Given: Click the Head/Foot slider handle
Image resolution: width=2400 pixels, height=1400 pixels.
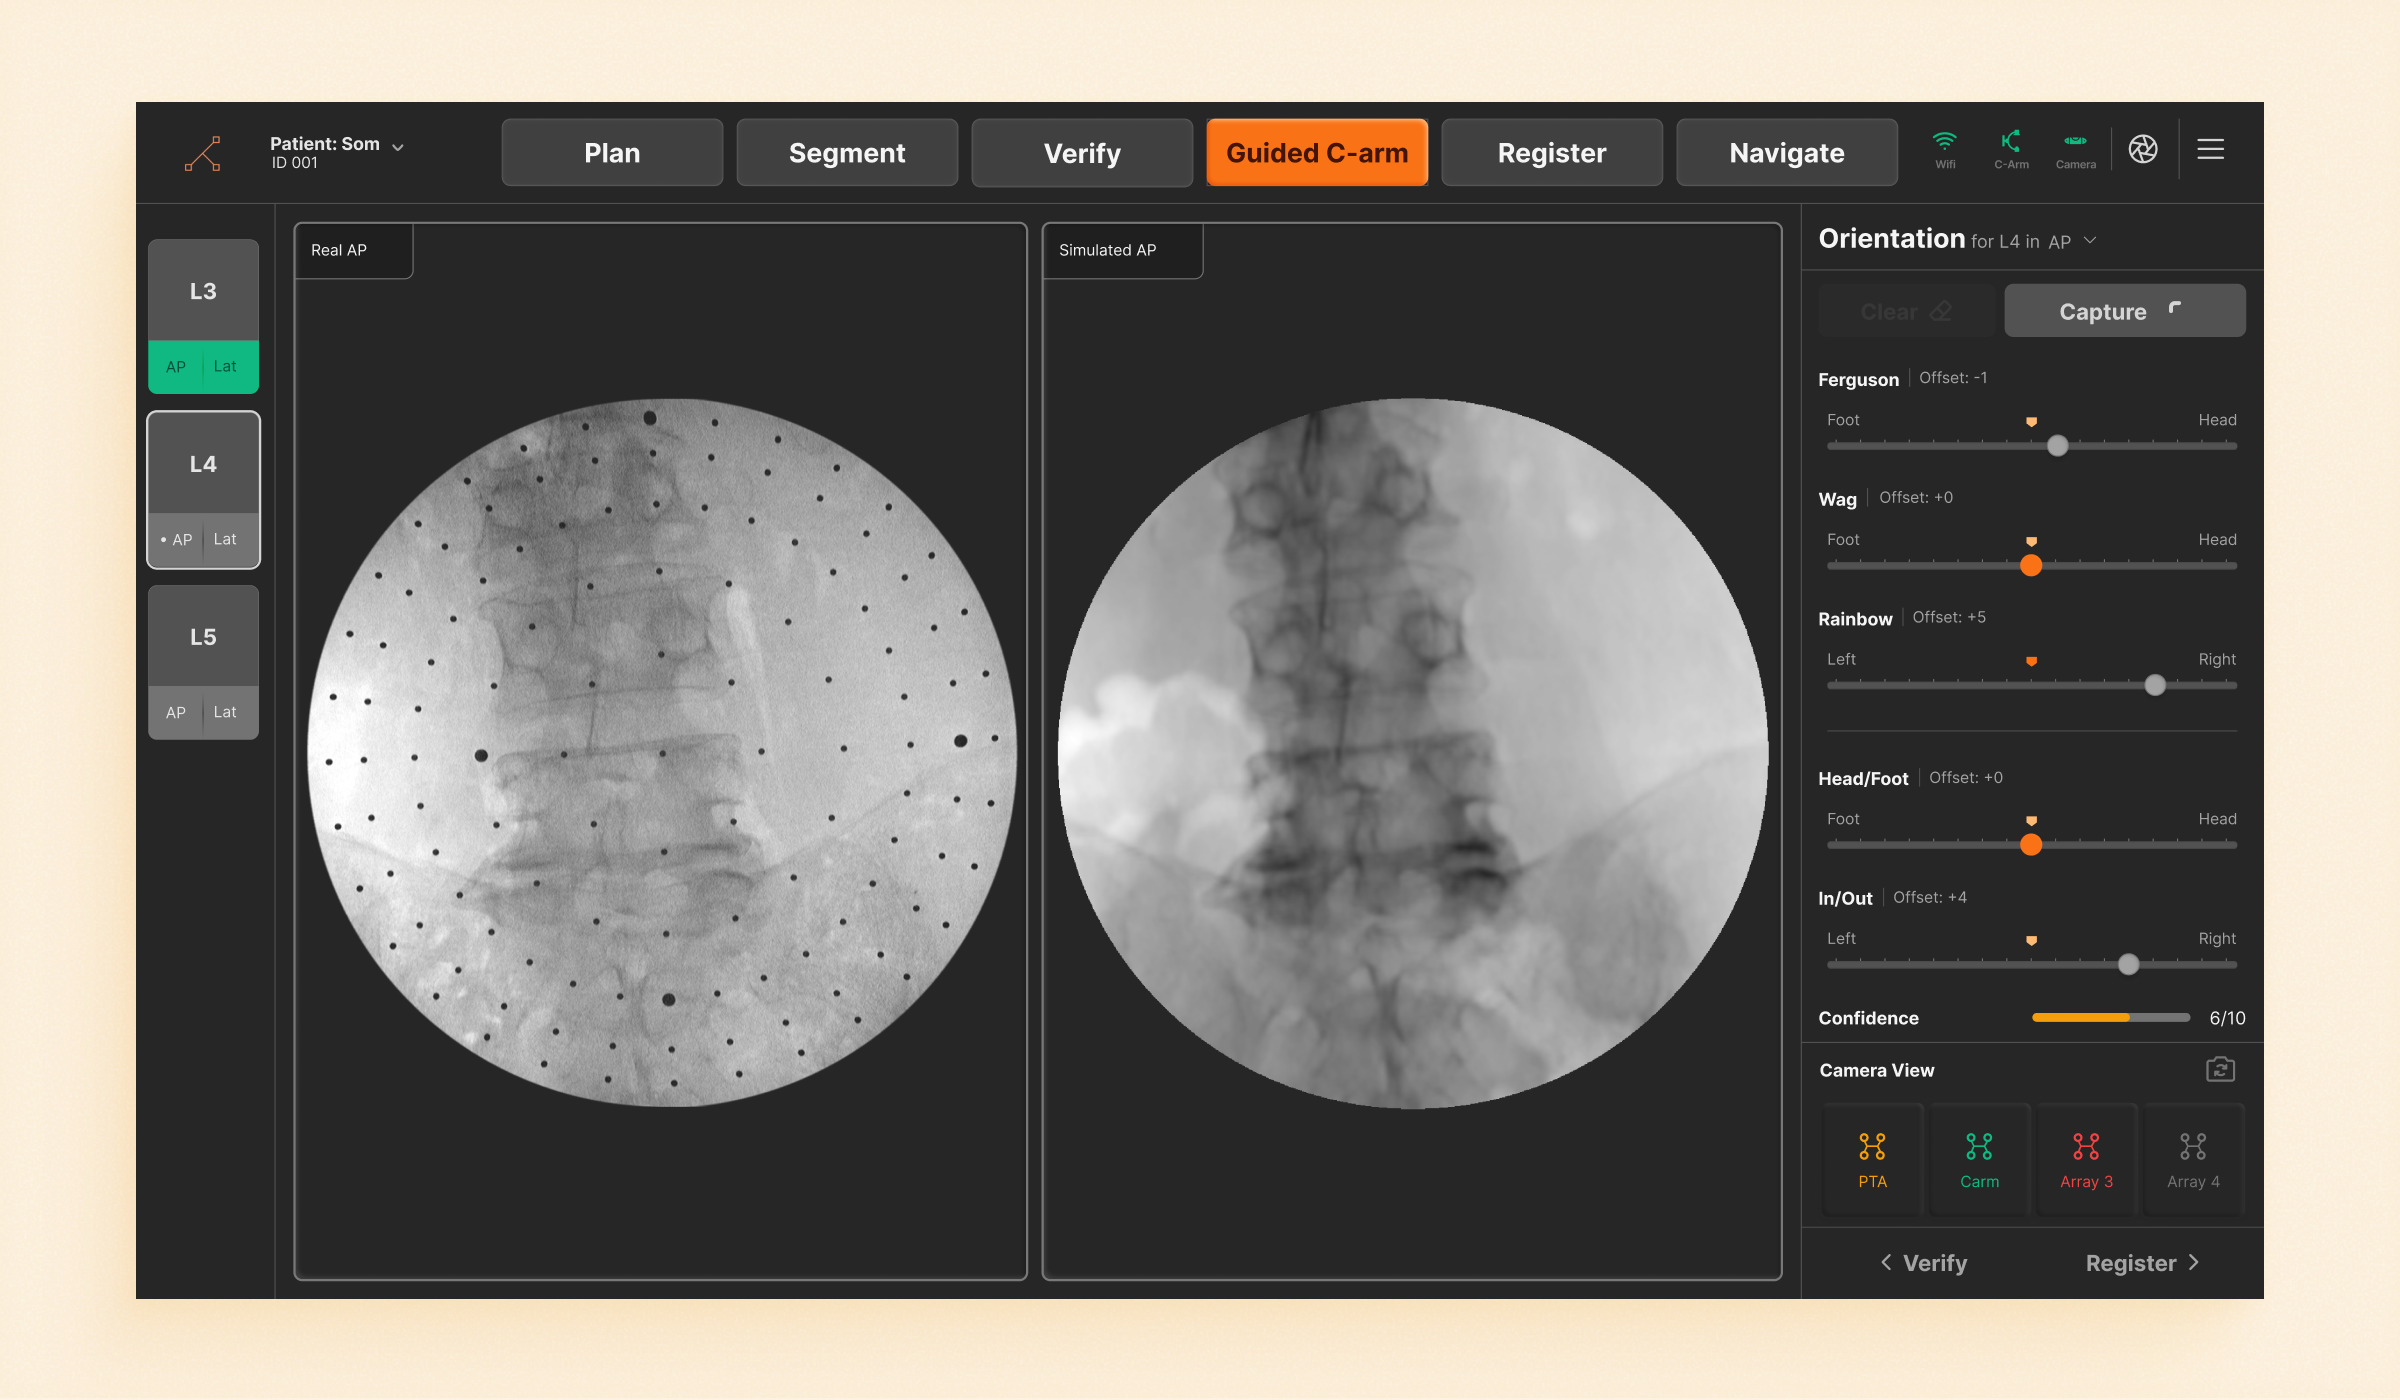Looking at the screenshot, I should 2031,845.
